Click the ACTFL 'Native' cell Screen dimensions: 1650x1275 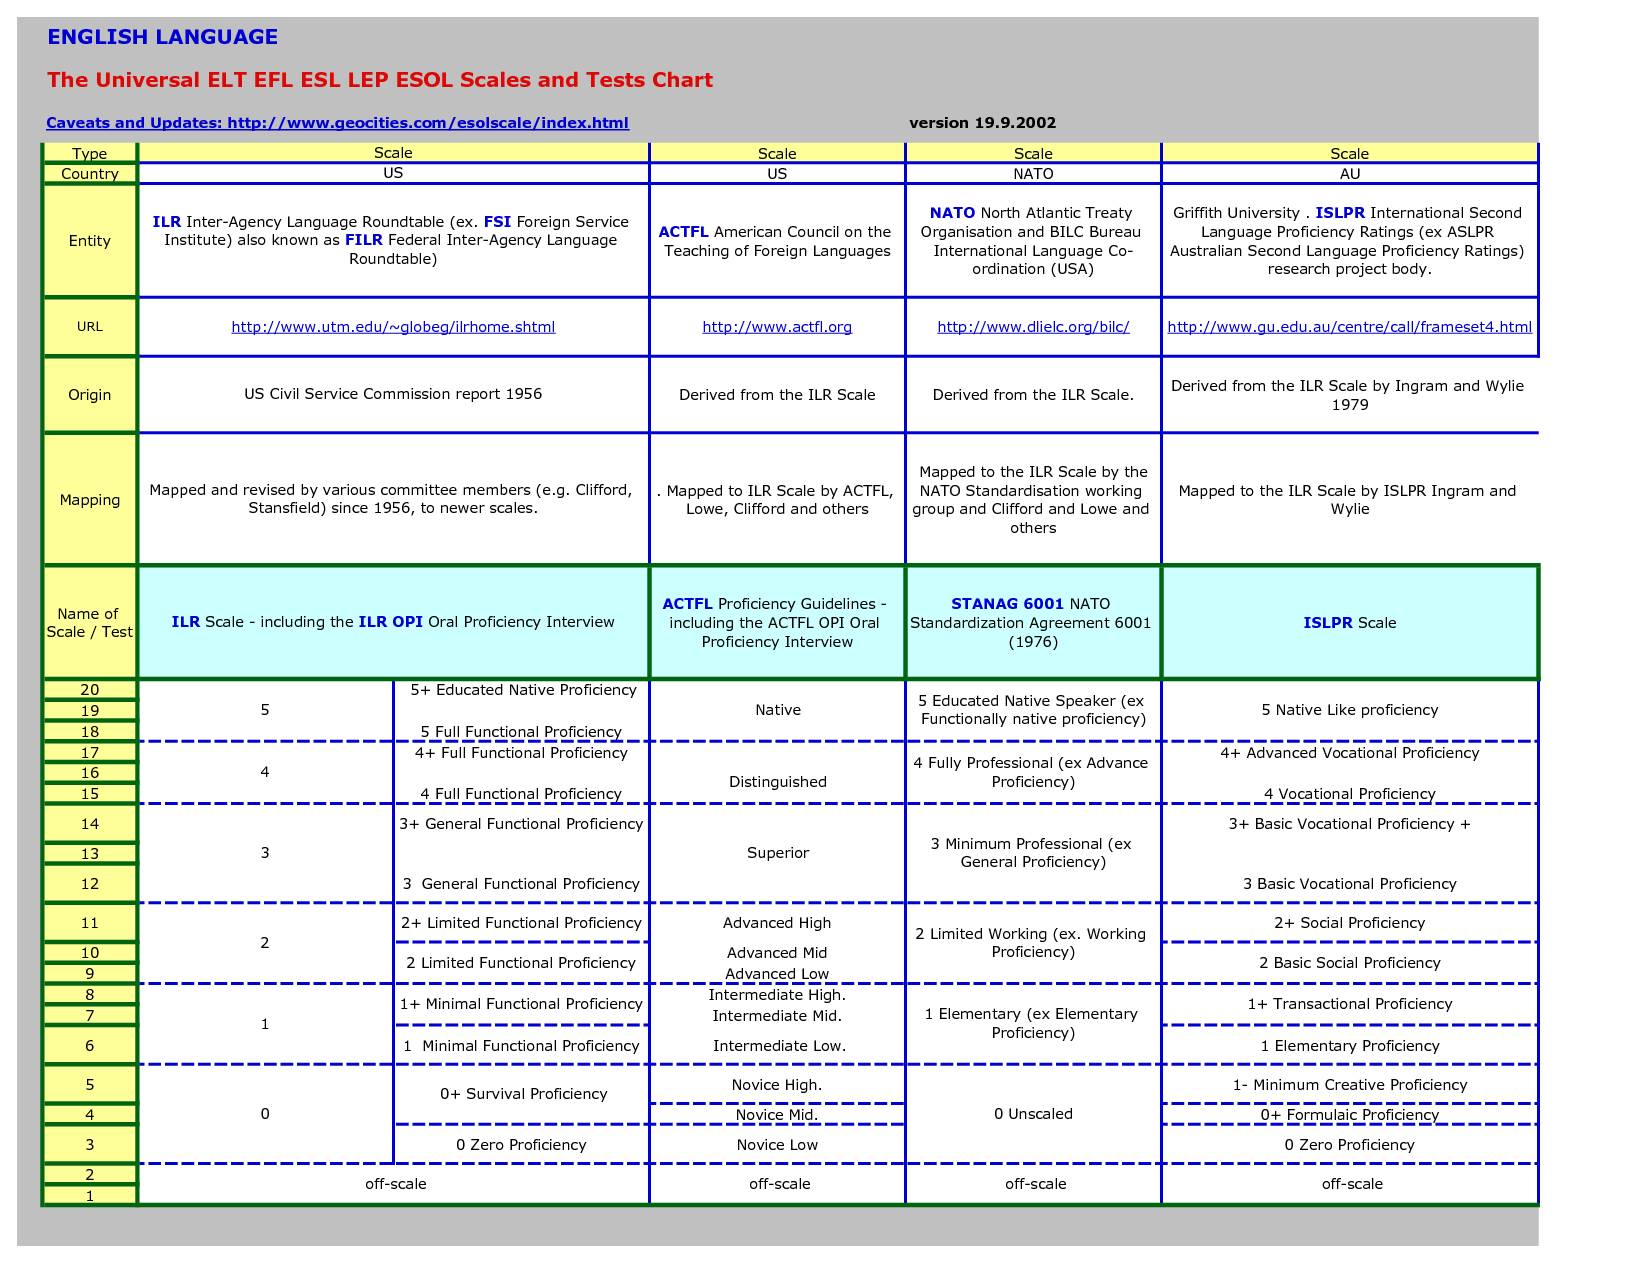point(777,710)
